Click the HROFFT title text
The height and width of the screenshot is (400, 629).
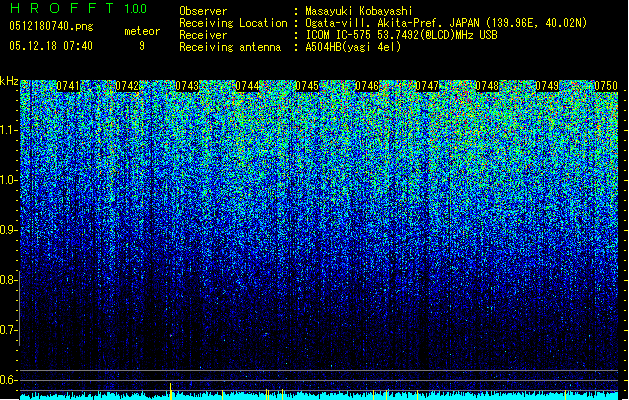click(62, 8)
